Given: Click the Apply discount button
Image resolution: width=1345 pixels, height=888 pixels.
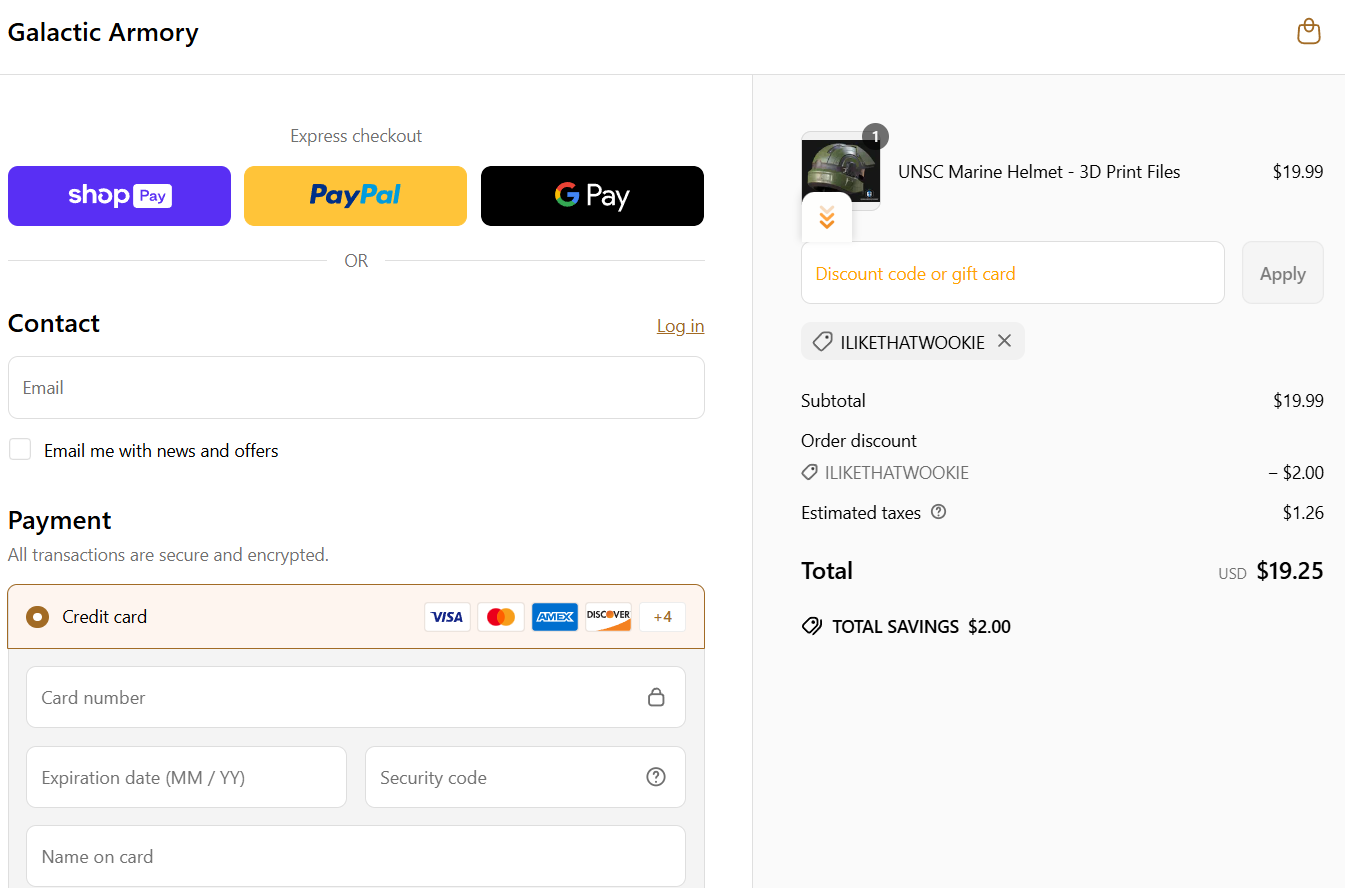Looking at the screenshot, I should click(x=1282, y=273).
